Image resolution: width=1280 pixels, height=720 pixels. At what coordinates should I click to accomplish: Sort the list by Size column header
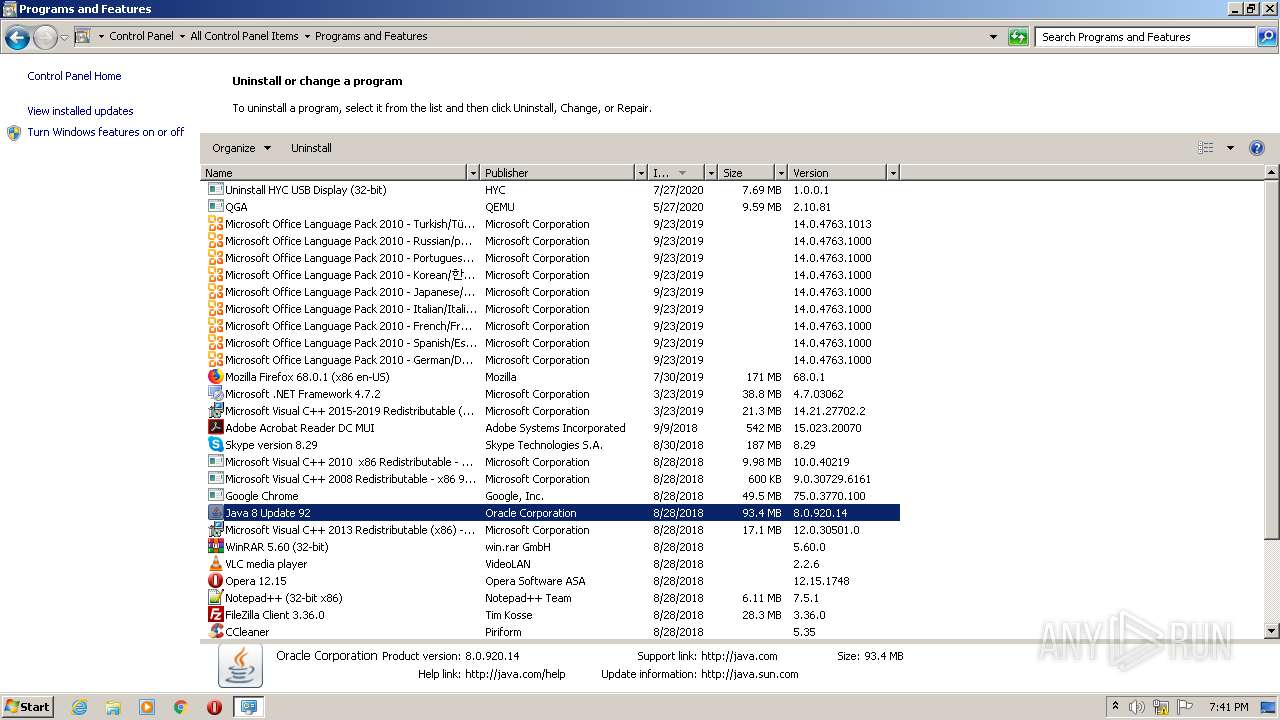coord(747,173)
